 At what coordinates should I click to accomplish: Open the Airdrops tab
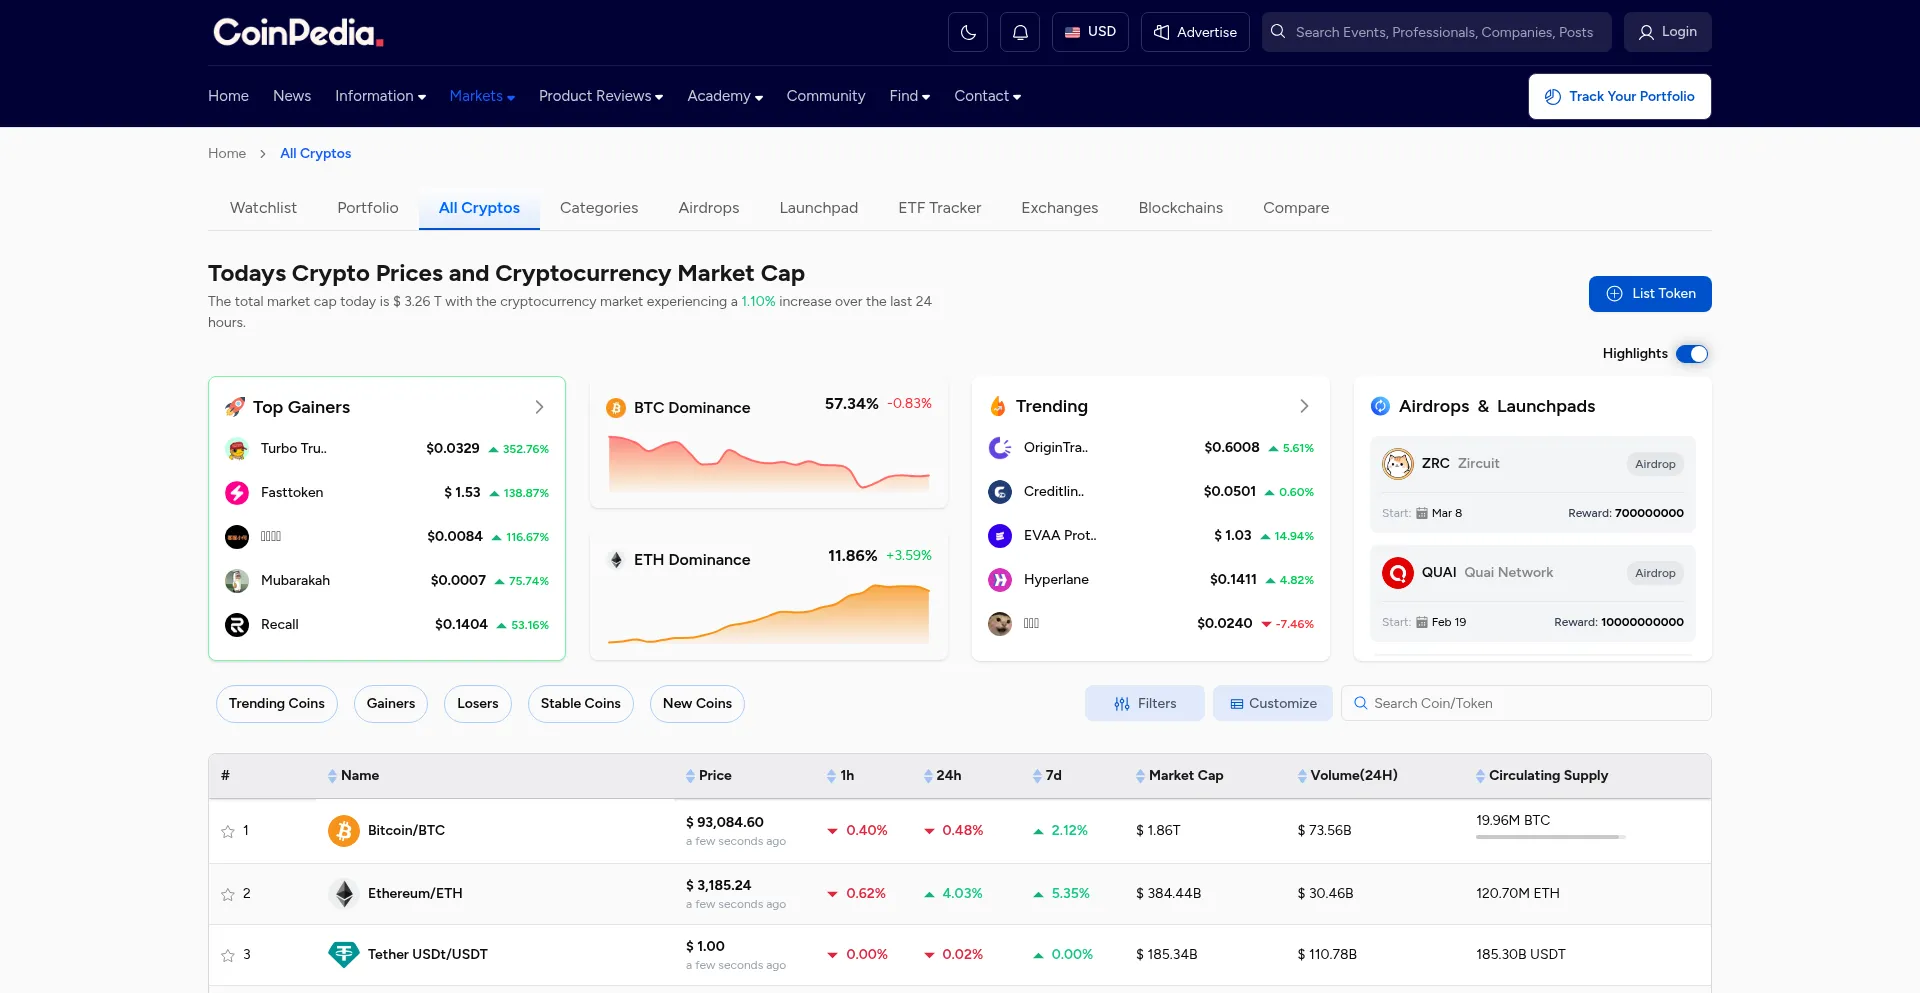(x=708, y=208)
